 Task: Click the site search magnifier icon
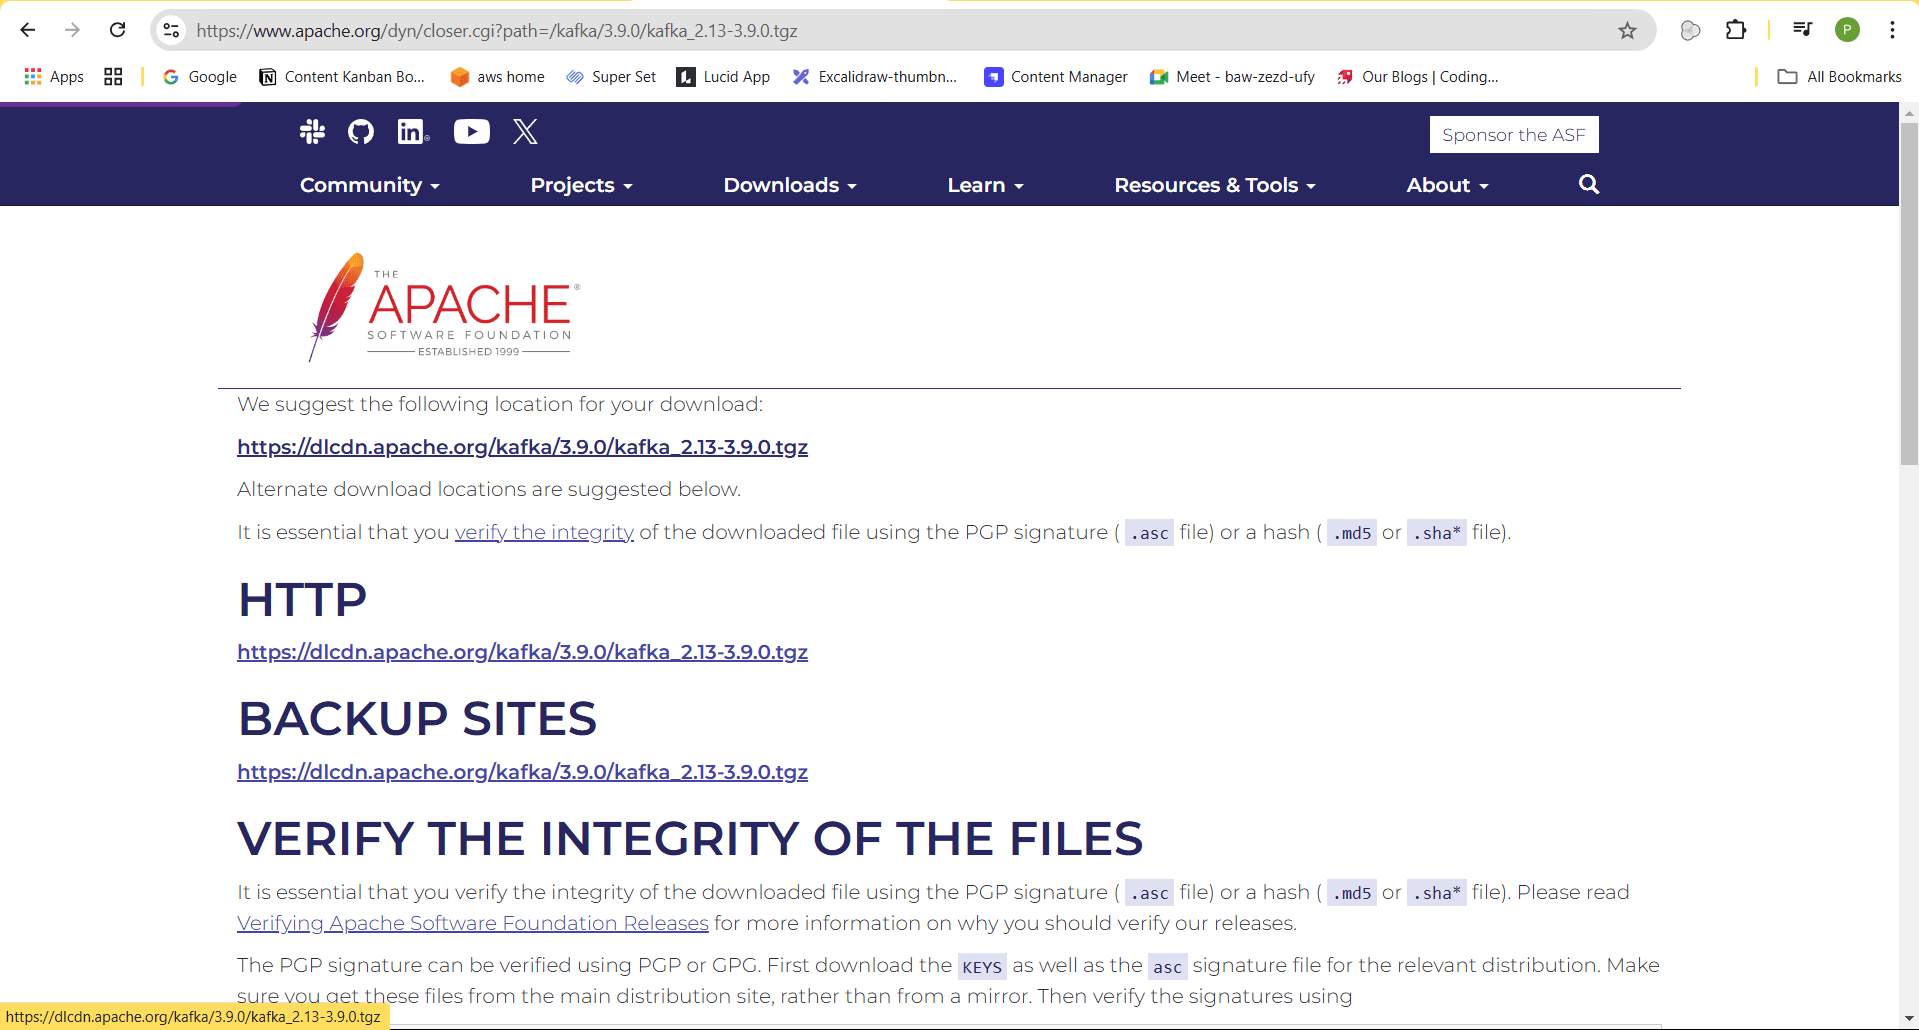click(1589, 184)
